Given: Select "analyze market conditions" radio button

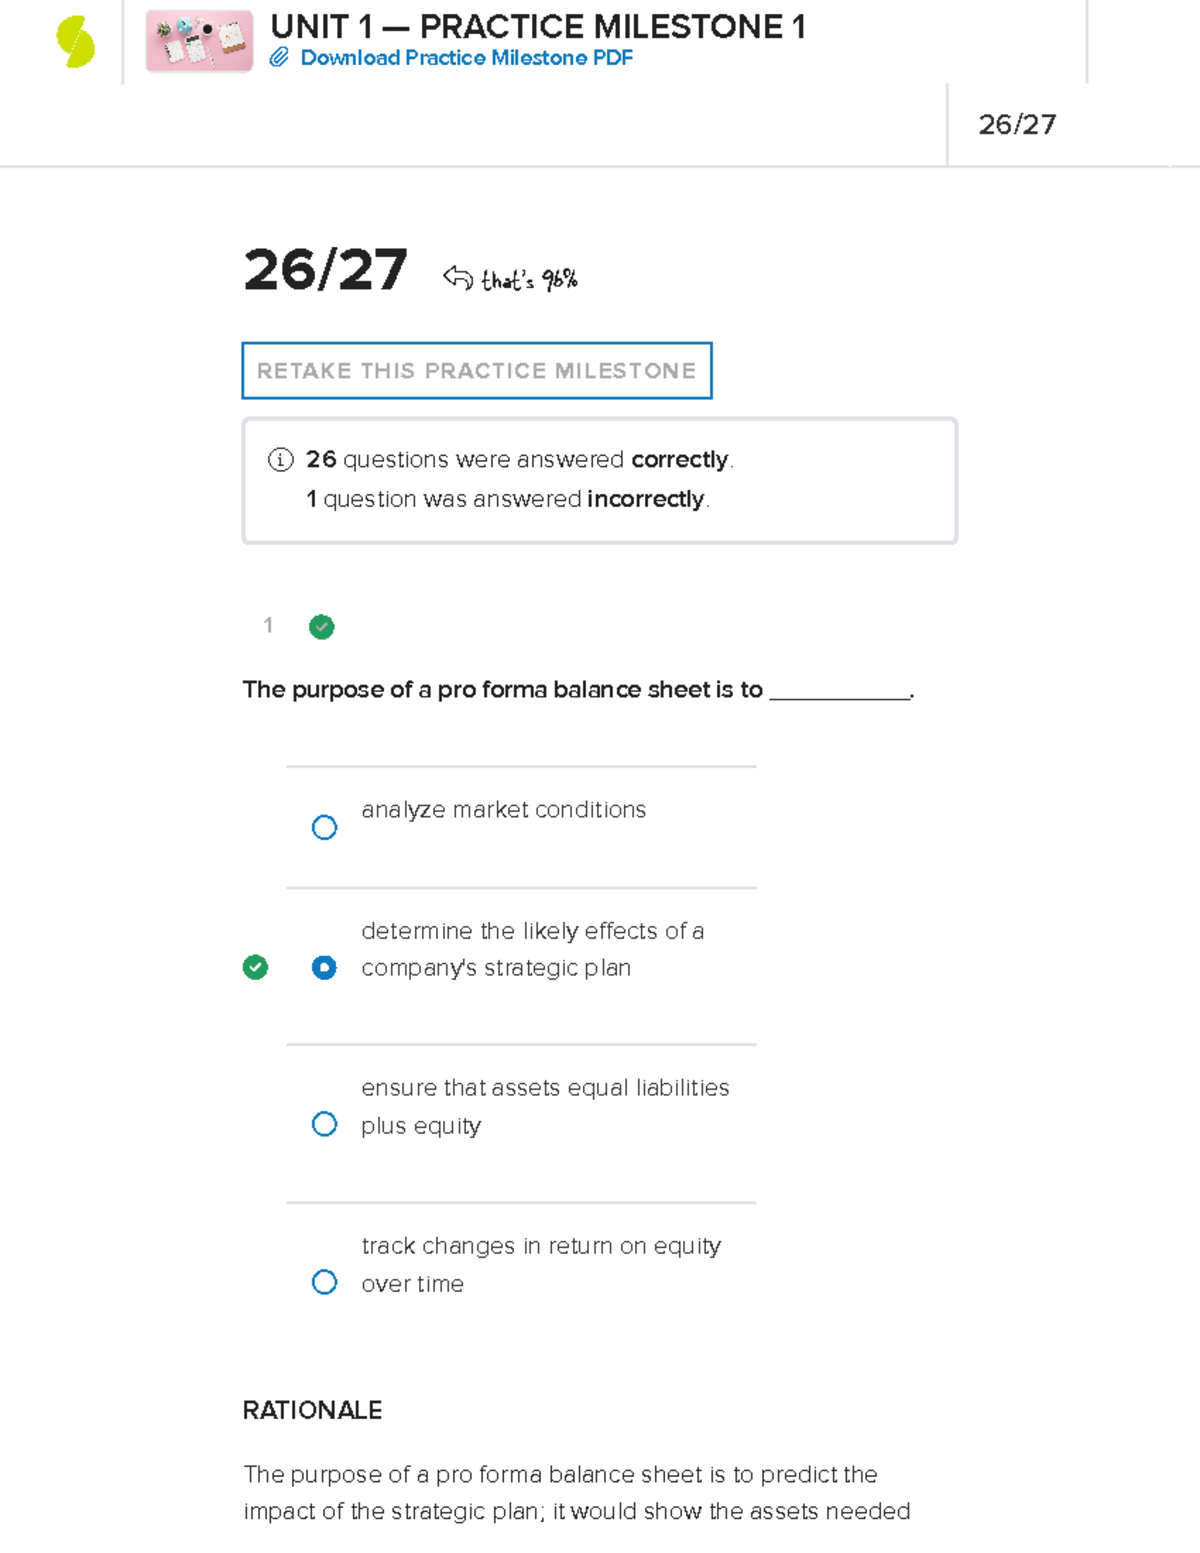Looking at the screenshot, I should pyautogui.click(x=324, y=828).
